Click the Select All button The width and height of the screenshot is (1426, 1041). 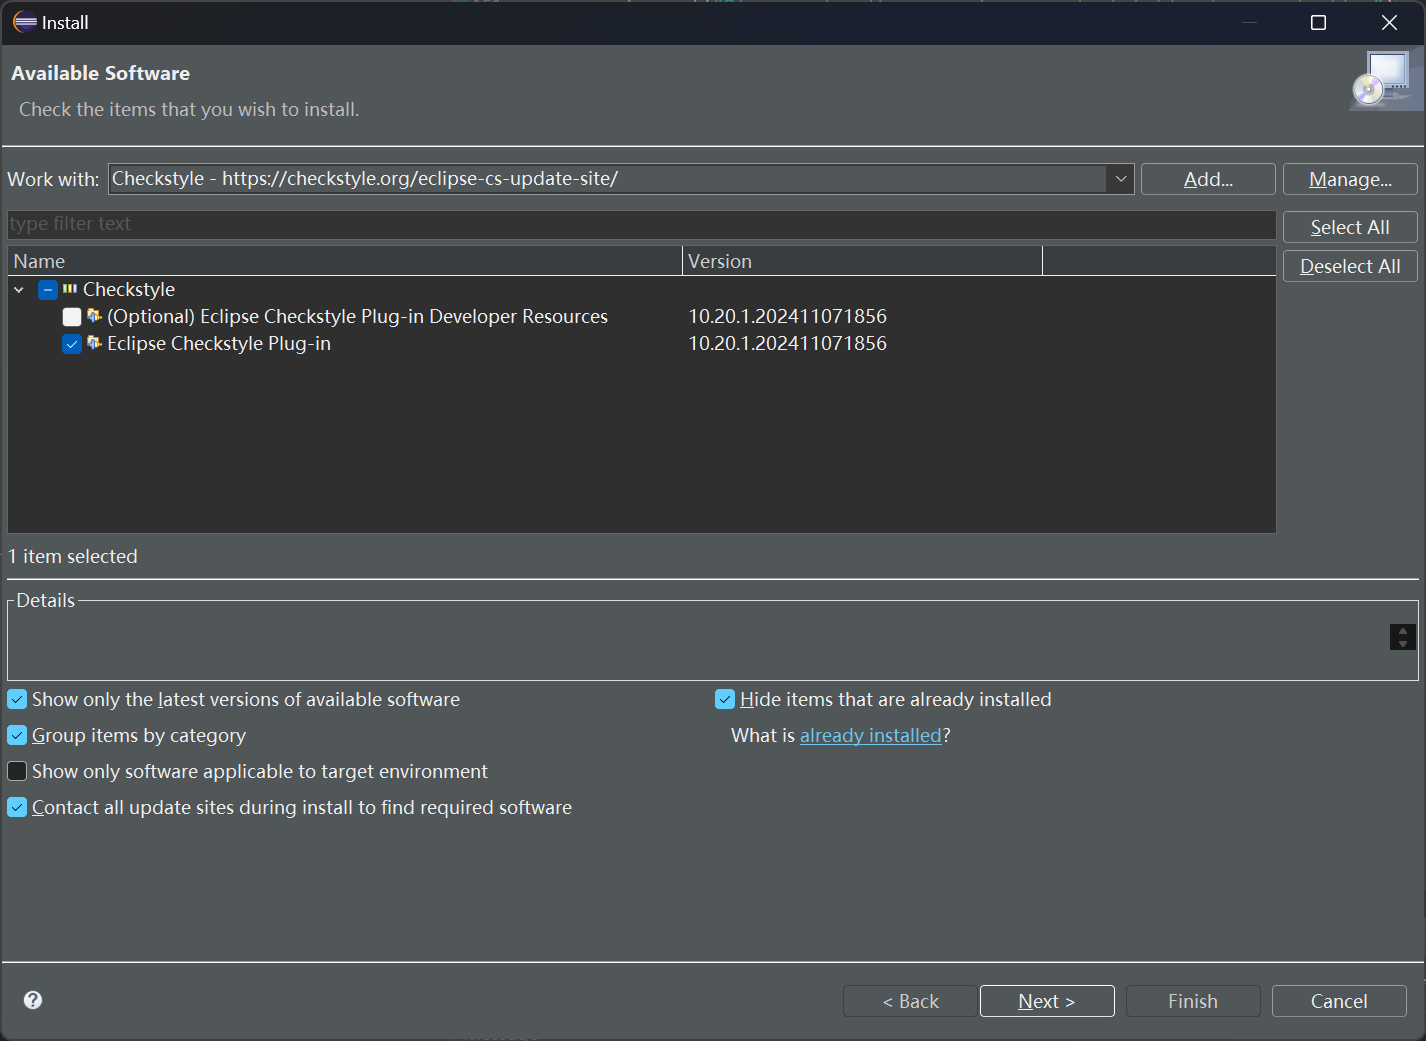point(1350,227)
